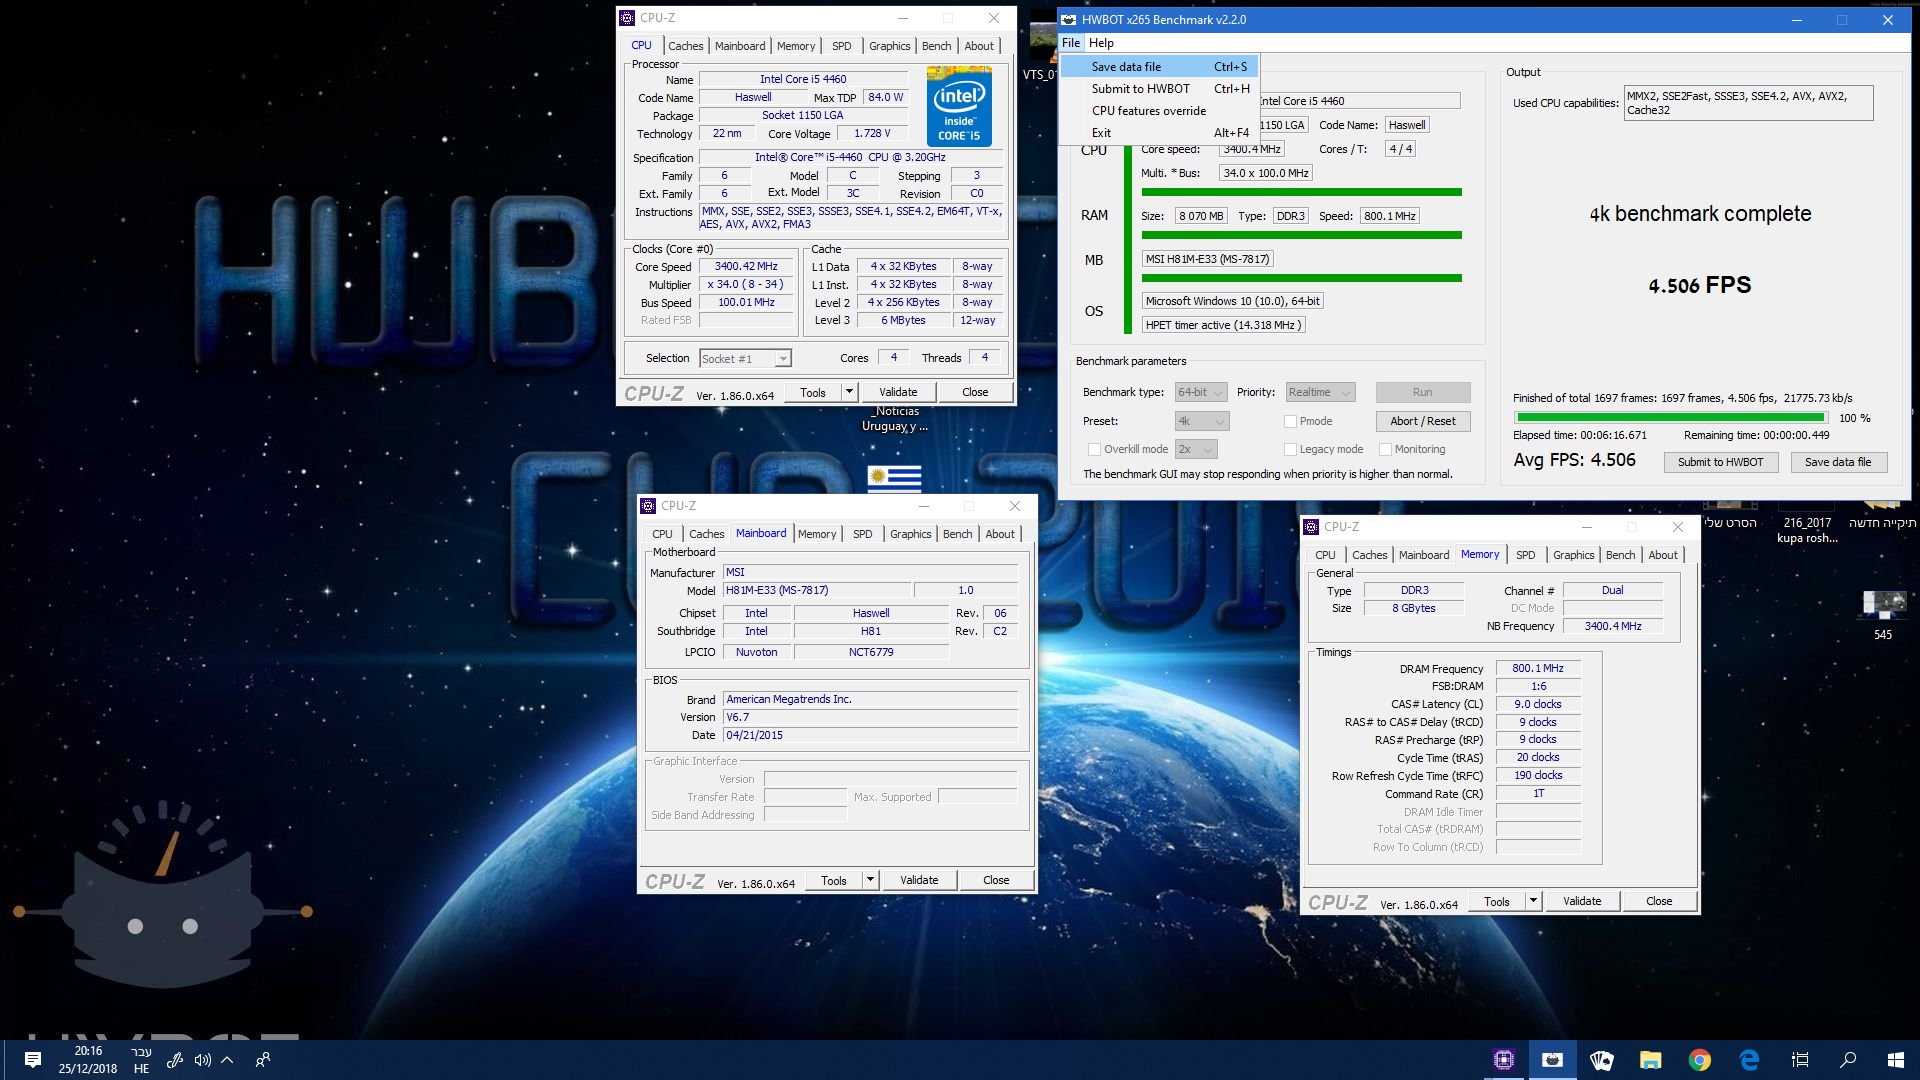
Task: Click CPU-Z title icon in Mainboard window
Action: point(648,506)
